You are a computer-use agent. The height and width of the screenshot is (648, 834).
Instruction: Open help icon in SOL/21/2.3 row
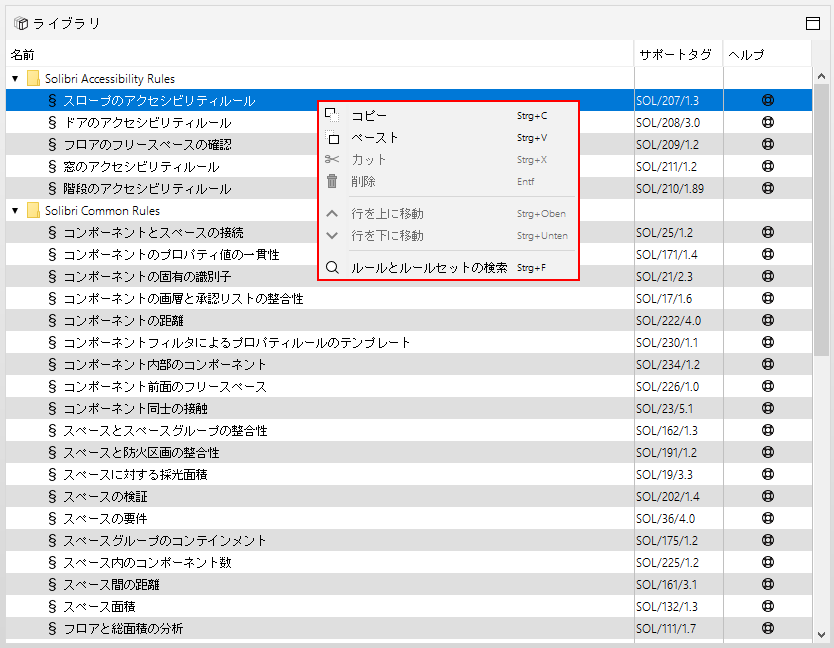point(768,276)
